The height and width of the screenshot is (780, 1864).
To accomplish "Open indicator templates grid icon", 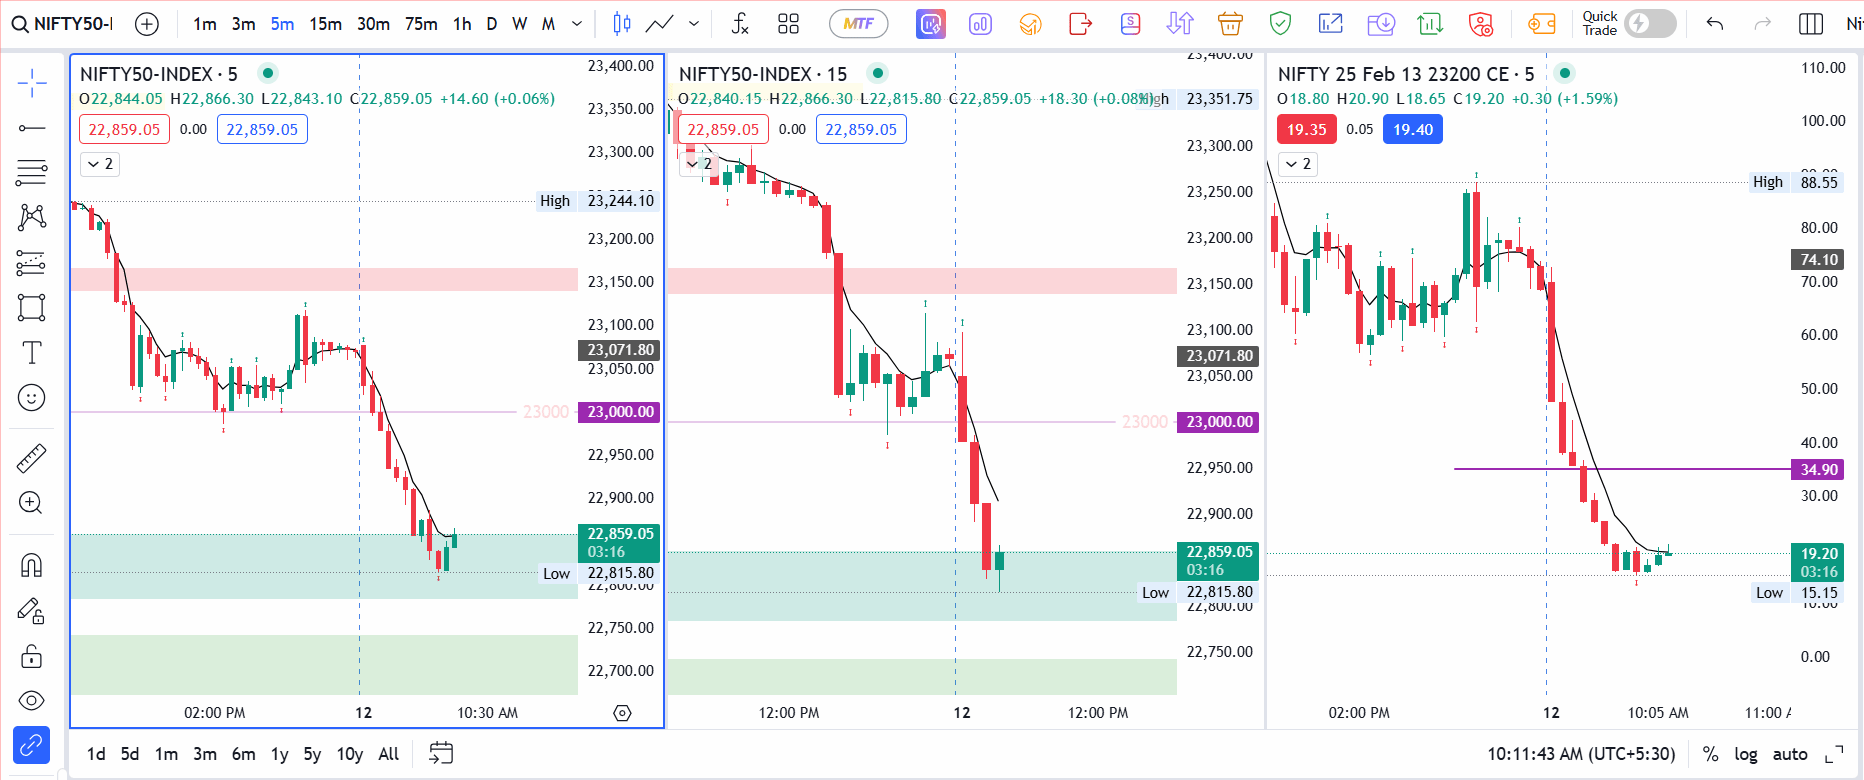I will (788, 23).
